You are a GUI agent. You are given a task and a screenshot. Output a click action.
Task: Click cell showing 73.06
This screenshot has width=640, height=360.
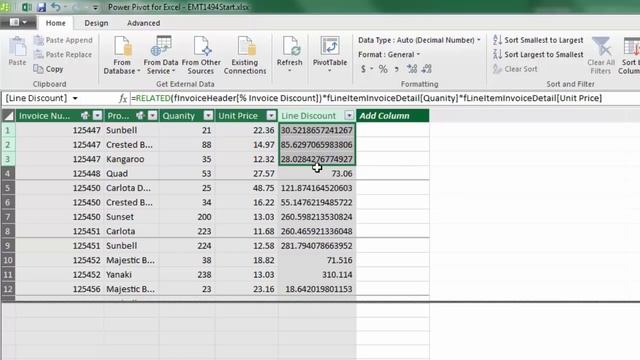317,173
